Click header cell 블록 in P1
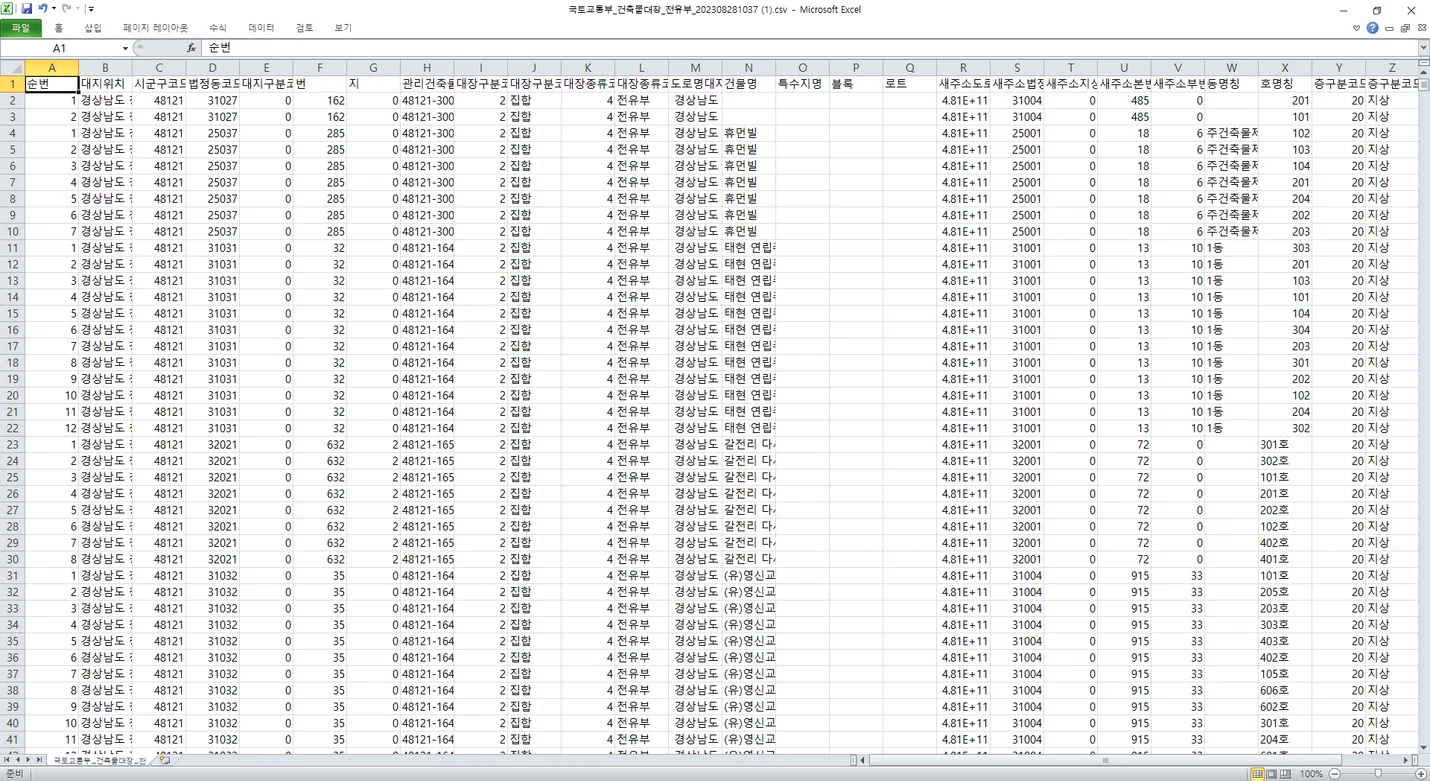This screenshot has height=781, width=1430. 856,84
